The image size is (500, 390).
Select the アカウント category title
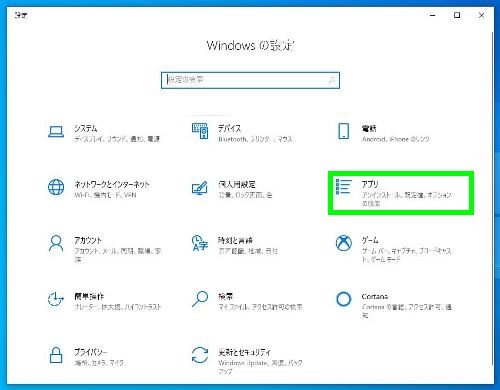coord(88,240)
